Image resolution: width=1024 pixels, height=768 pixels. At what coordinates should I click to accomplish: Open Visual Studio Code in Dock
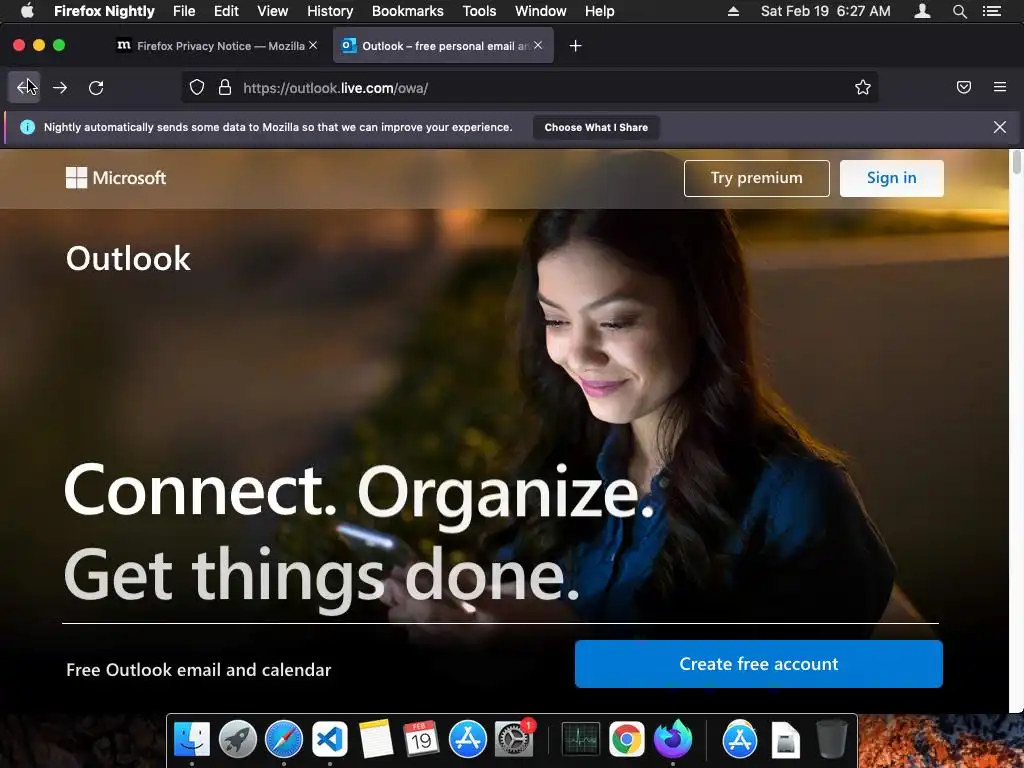[x=330, y=739]
